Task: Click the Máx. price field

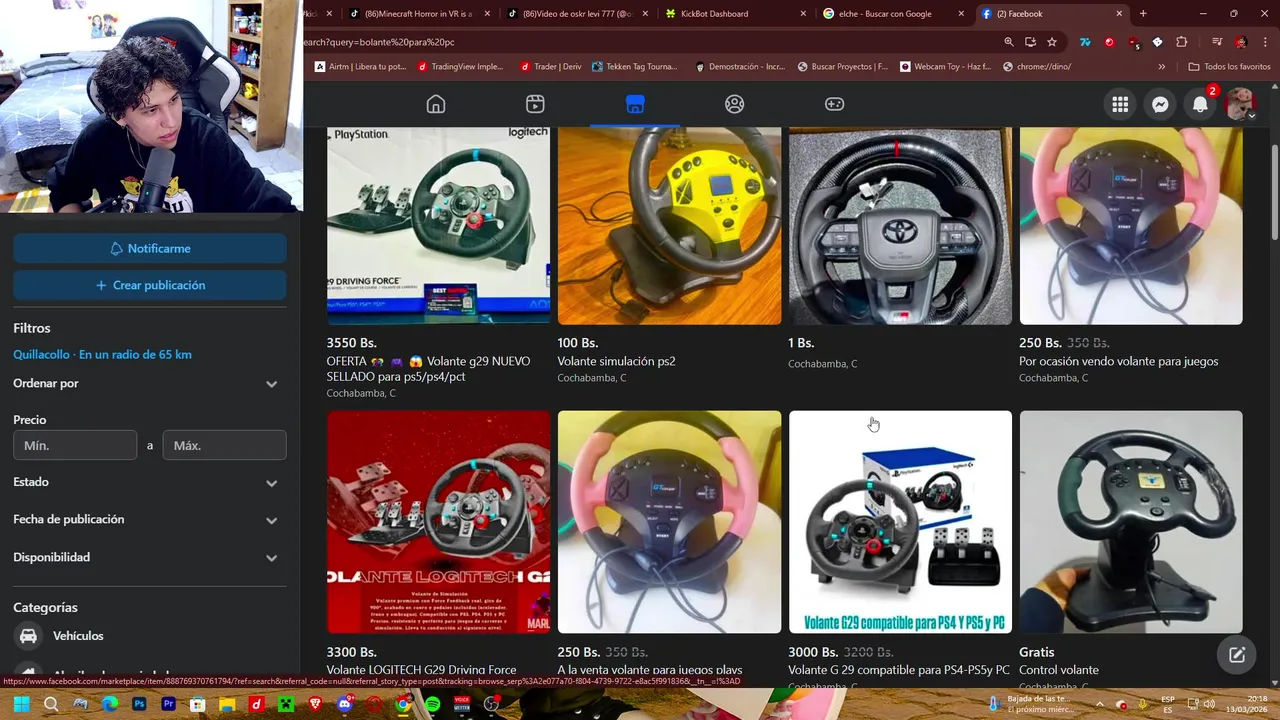Action: pos(224,445)
